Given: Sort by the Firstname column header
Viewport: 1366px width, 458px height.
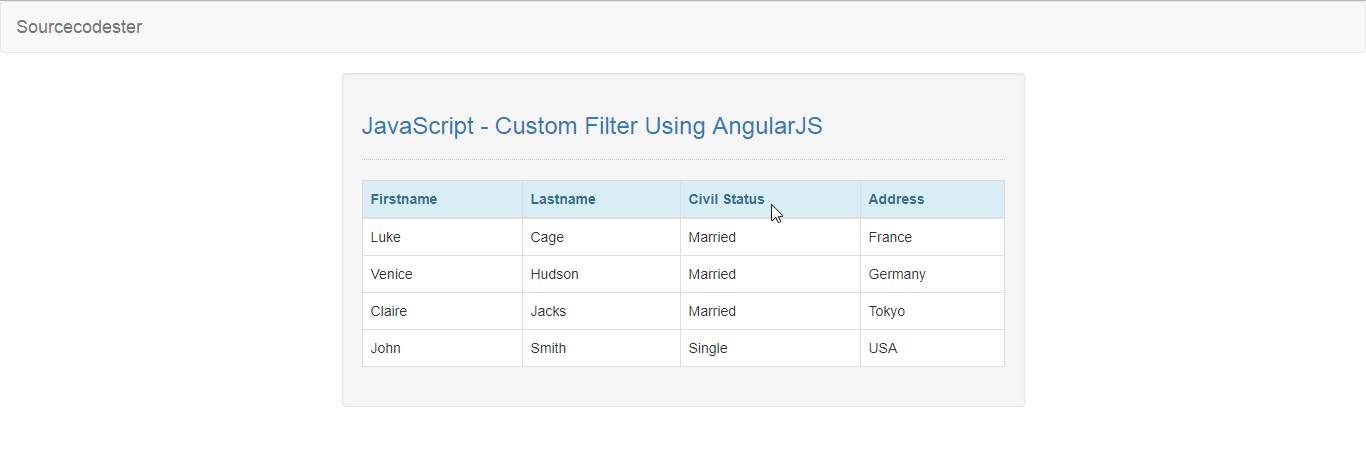Looking at the screenshot, I should [x=442, y=199].
